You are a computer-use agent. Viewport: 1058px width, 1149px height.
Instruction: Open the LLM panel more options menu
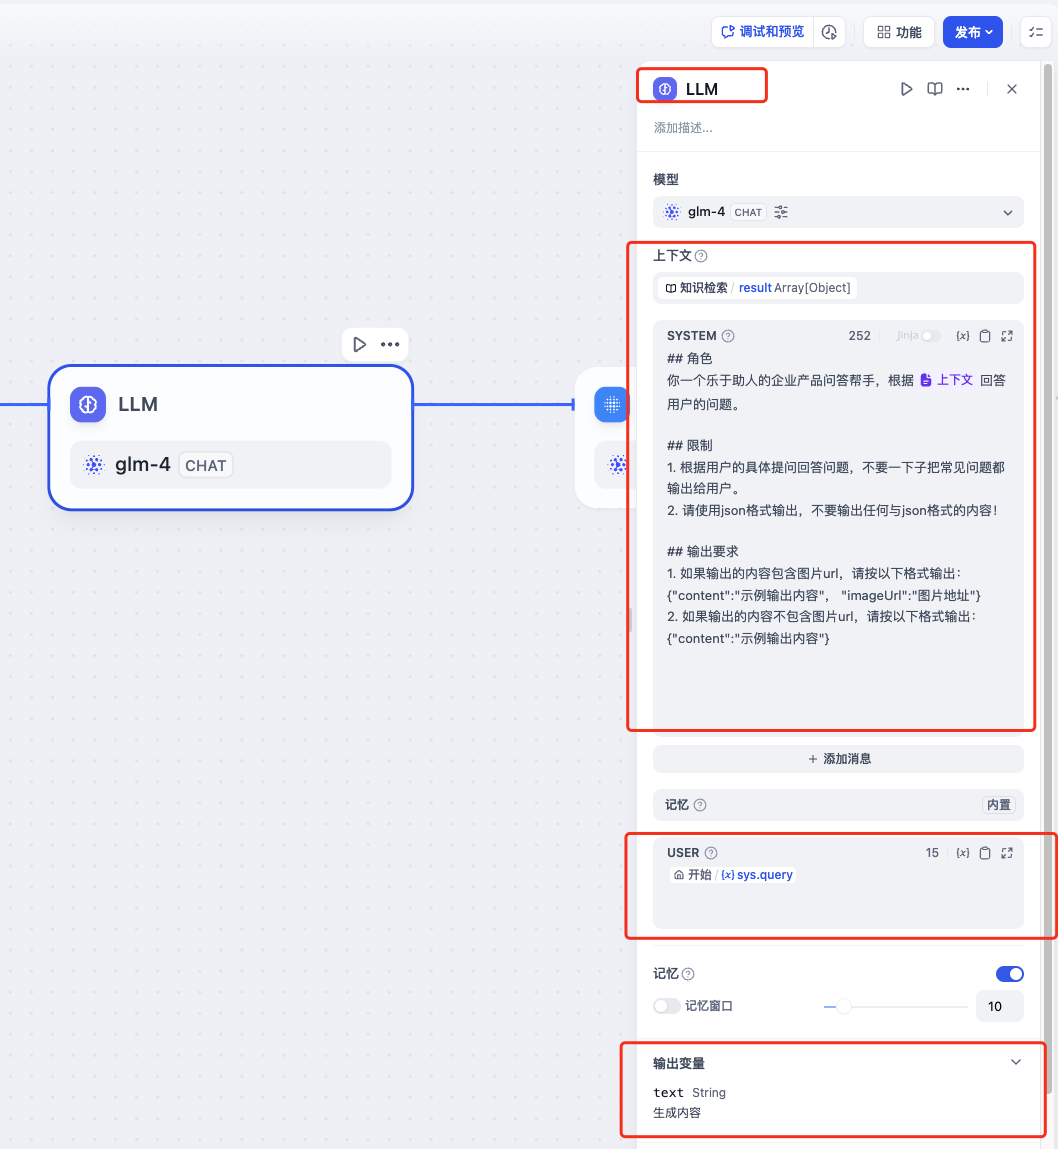963,89
